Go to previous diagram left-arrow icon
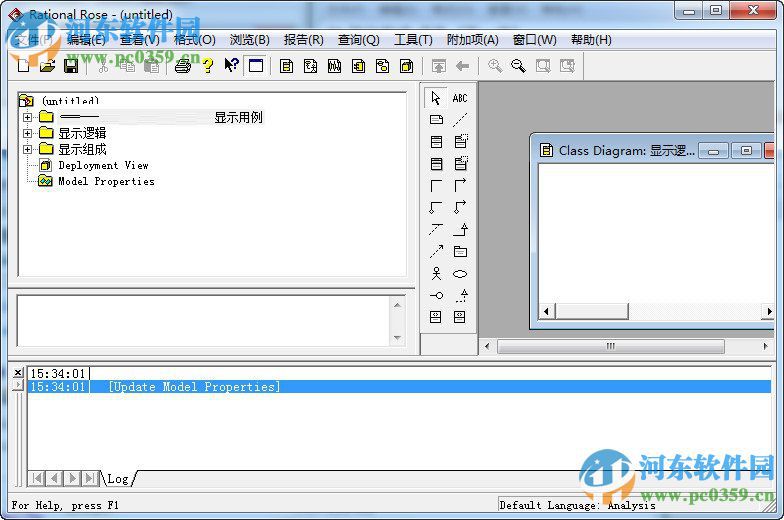The image size is (784, 520). (462, 66)
